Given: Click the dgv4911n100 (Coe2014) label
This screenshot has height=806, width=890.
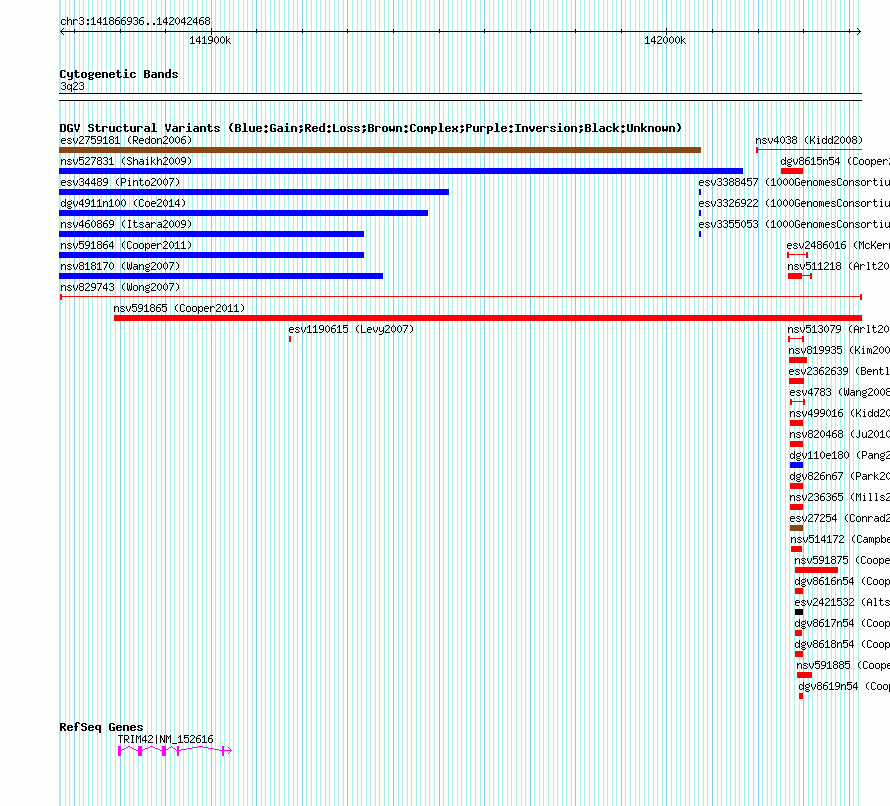Looking at the screenshot, I should click(123, 203).
